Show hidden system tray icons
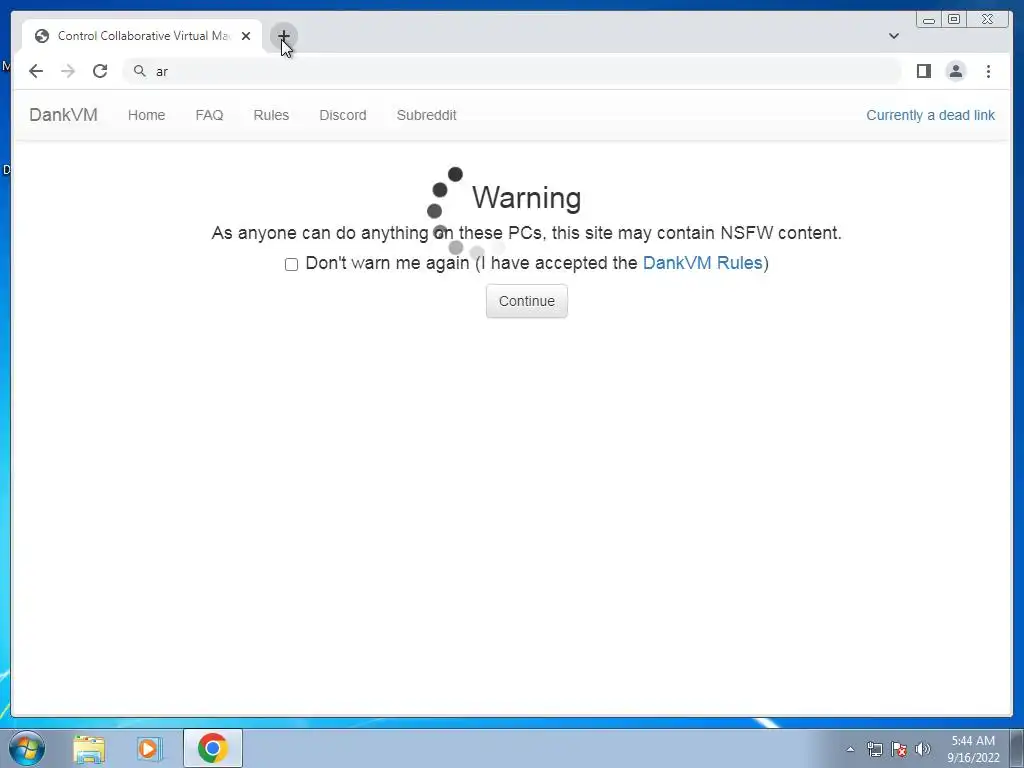 click(850, 749)
